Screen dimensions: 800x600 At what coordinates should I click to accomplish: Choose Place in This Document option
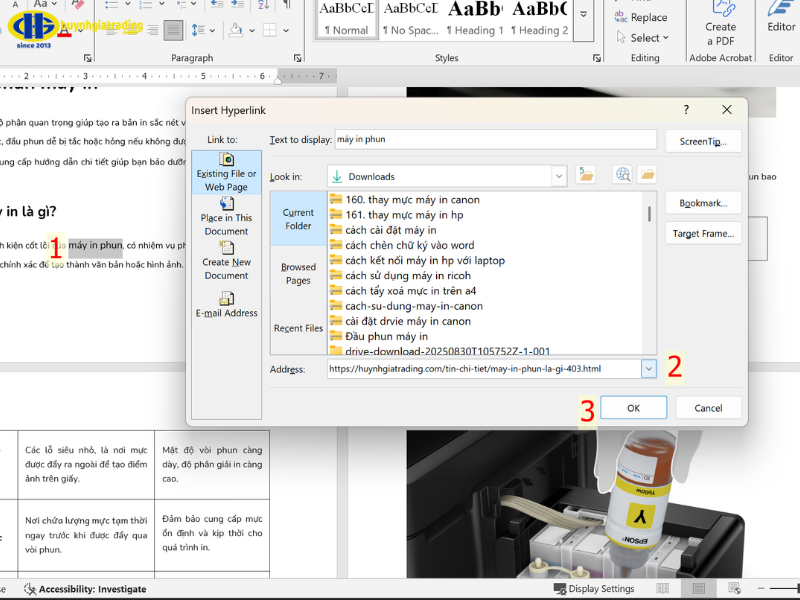[x=227, y=216]
